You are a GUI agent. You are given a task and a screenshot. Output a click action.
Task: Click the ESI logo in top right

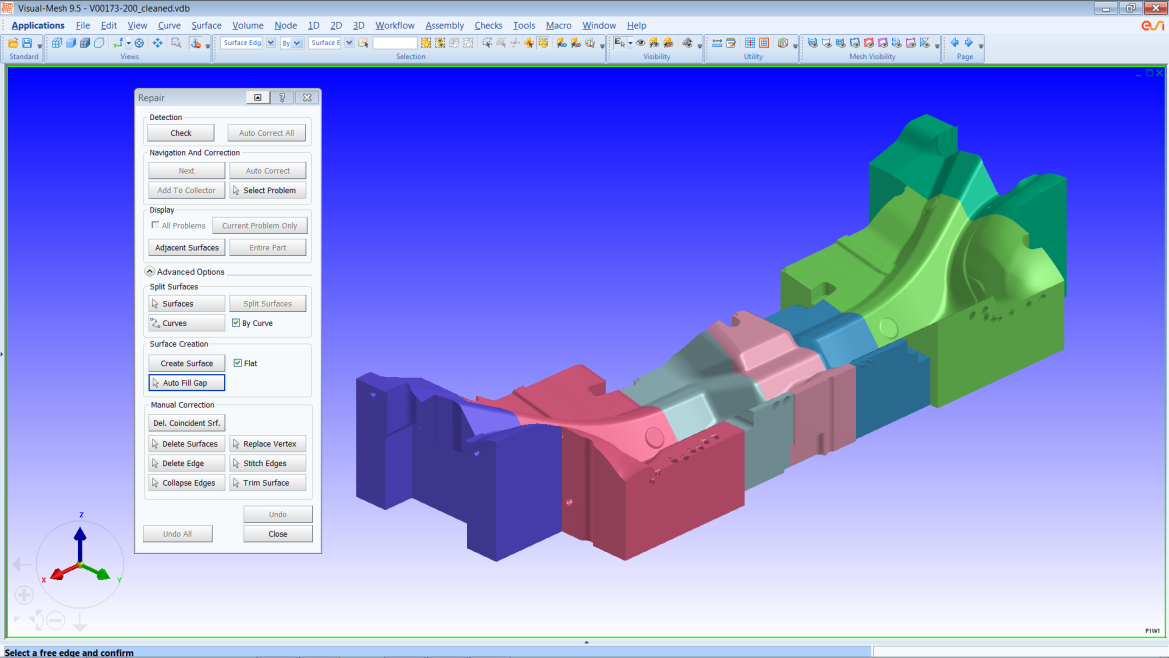pyautogui.click(x=1152, y=25)
